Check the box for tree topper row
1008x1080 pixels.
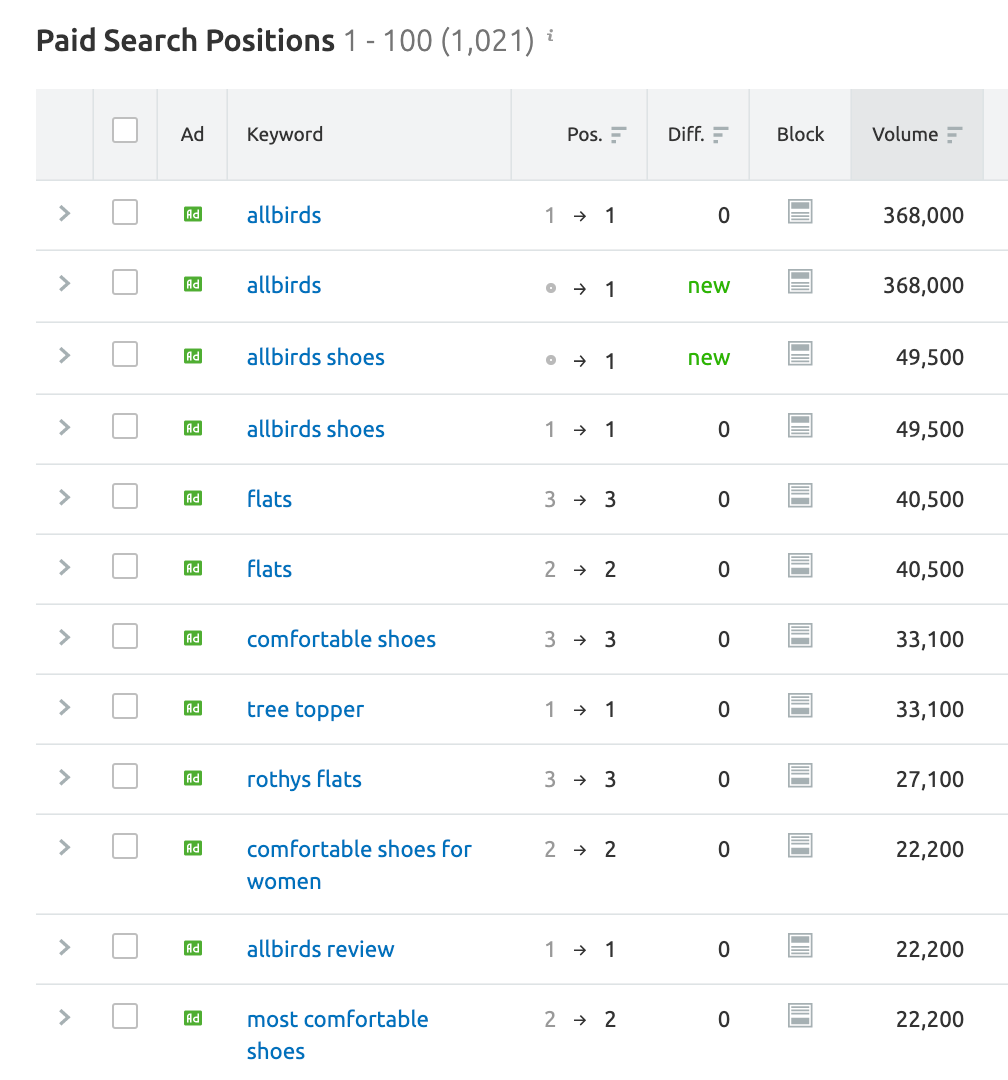click(x=125, y=707)
